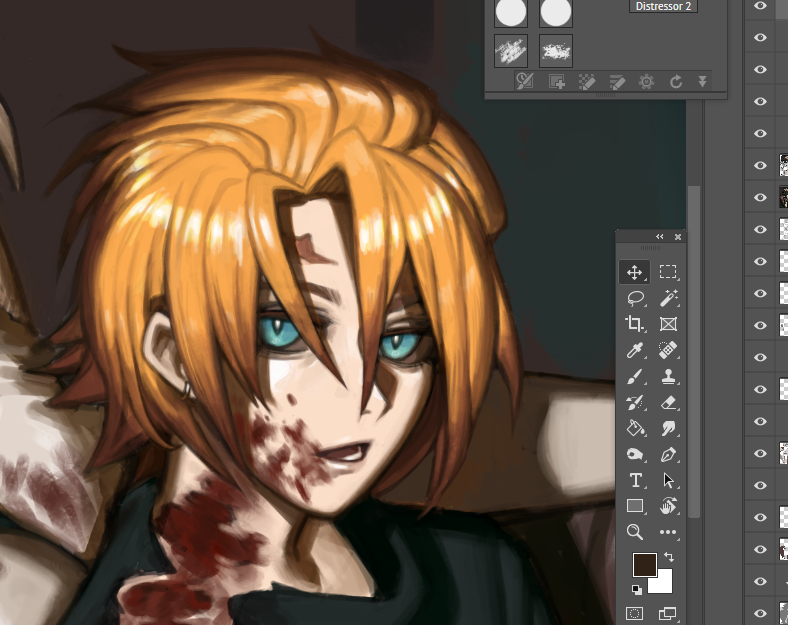Collapse the toolbar with the double-arrow
Viewport: 788px width, 625px height.
click(x=659, y=237)
